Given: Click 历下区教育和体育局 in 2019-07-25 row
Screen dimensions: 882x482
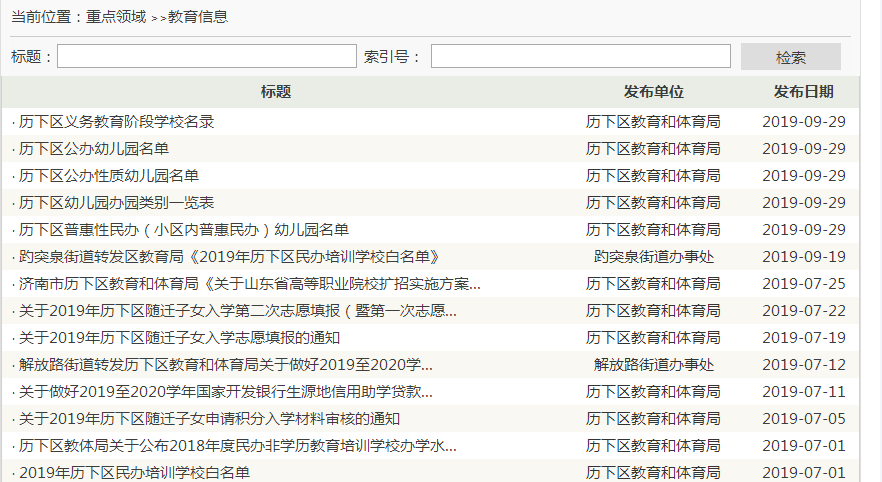Looking at the screenshot, I should click(653, 283).
